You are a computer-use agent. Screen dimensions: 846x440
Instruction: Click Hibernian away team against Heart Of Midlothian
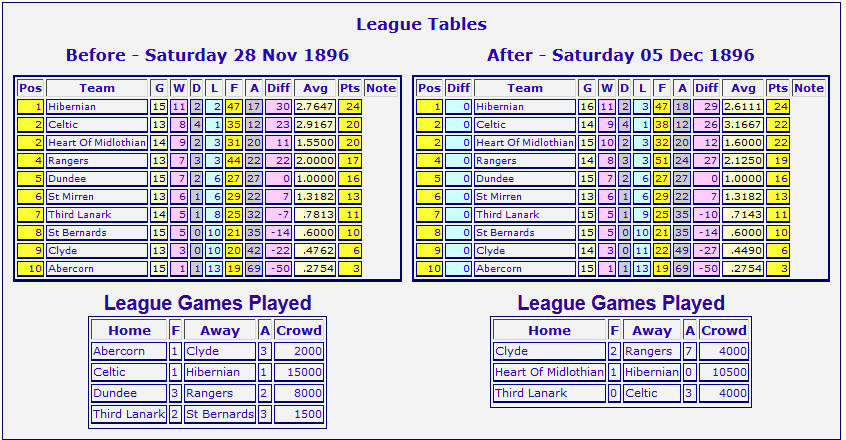[x=652, y=373]
